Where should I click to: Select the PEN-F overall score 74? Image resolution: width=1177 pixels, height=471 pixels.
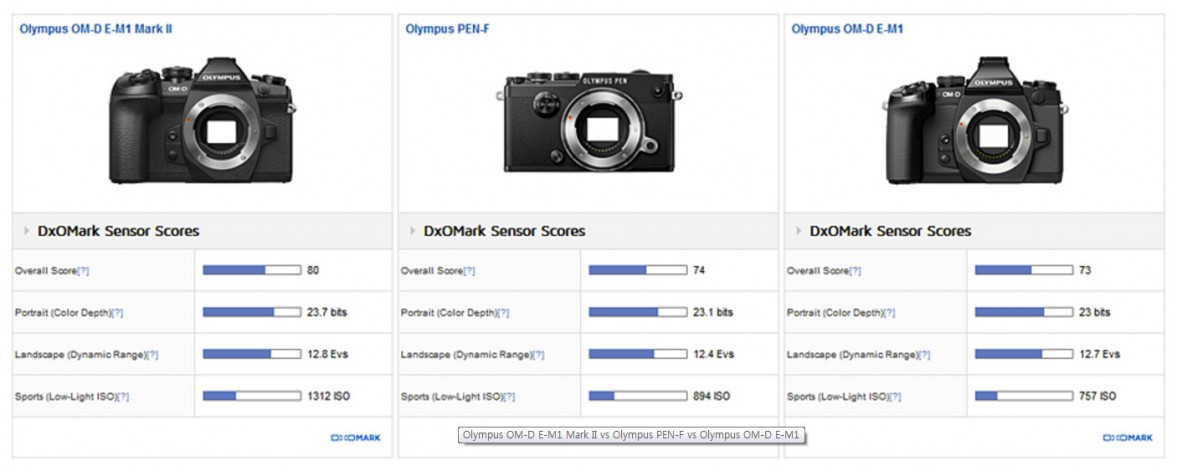[x=699, y=270]
